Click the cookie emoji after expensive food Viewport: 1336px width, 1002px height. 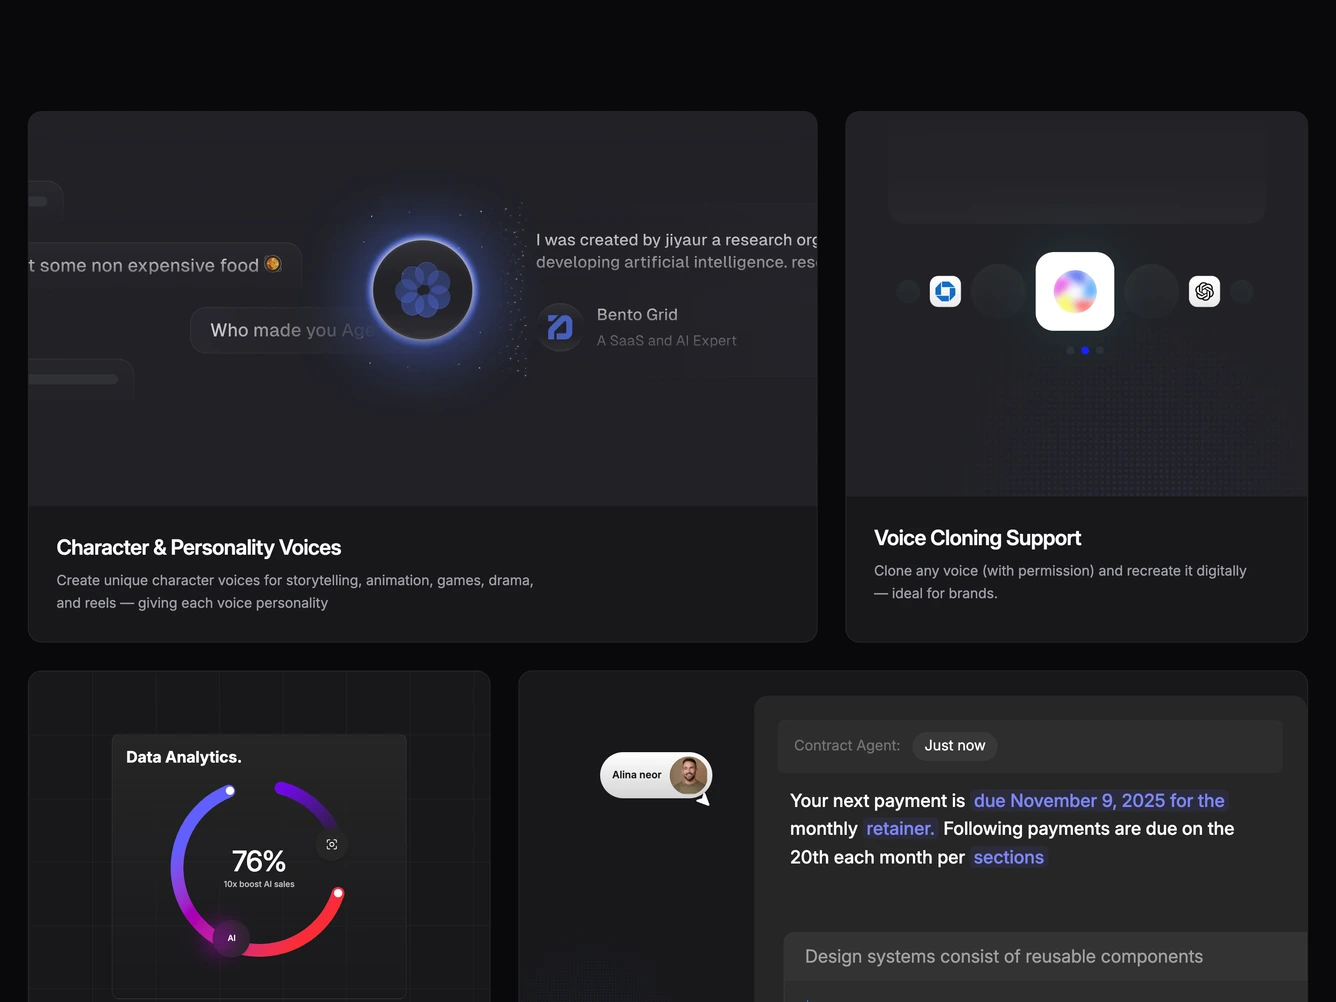(x=272, y=264)
